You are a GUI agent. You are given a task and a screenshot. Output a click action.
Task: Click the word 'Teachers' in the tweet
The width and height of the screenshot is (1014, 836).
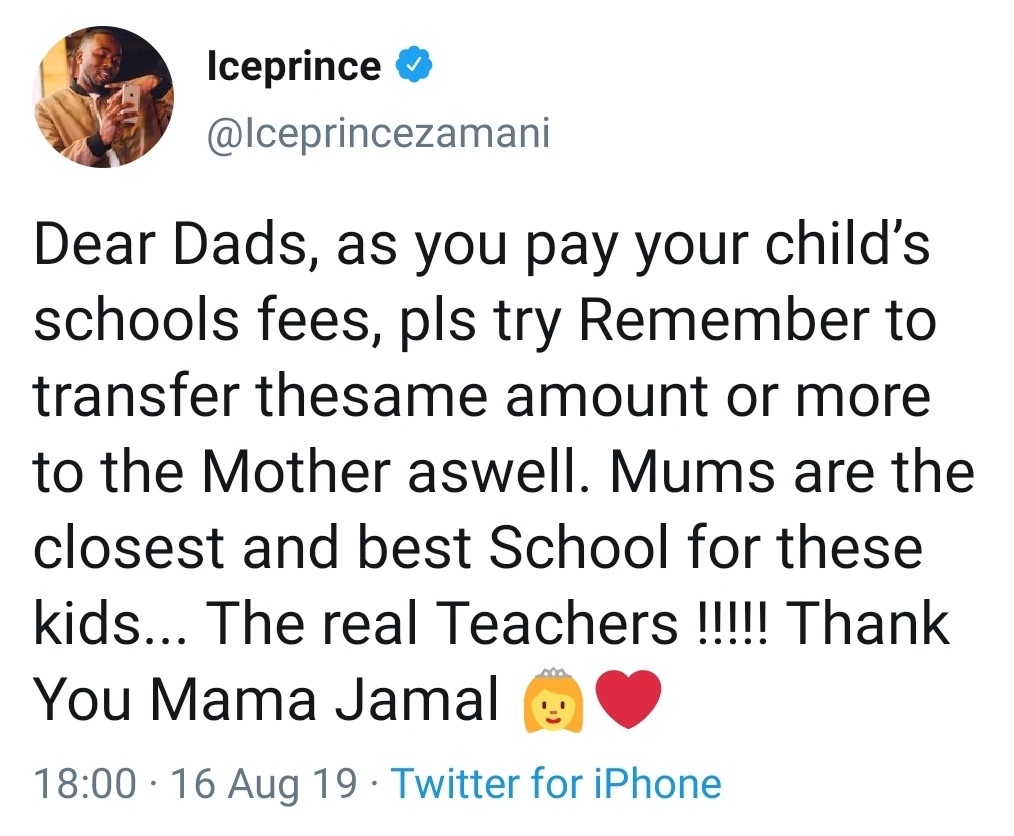point(557,624)
